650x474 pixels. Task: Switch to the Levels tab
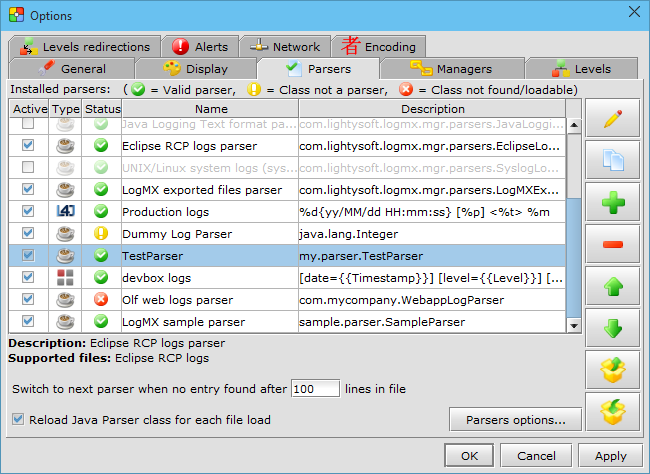(x=582, y=68)
